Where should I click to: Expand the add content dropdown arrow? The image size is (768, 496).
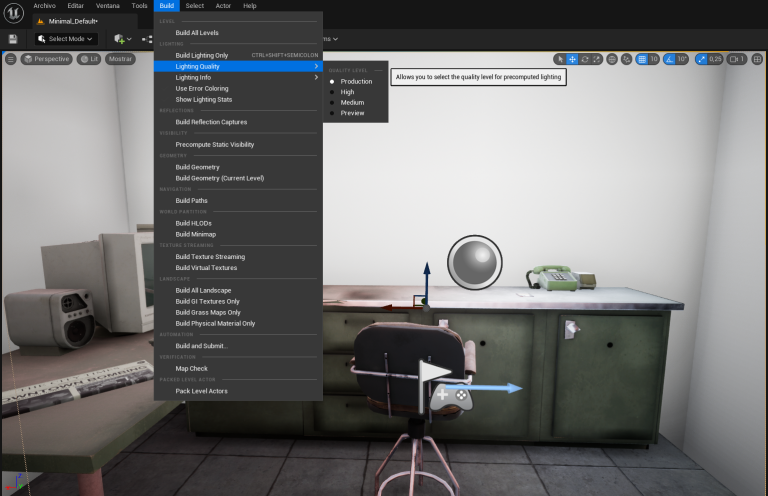[129, 39]
